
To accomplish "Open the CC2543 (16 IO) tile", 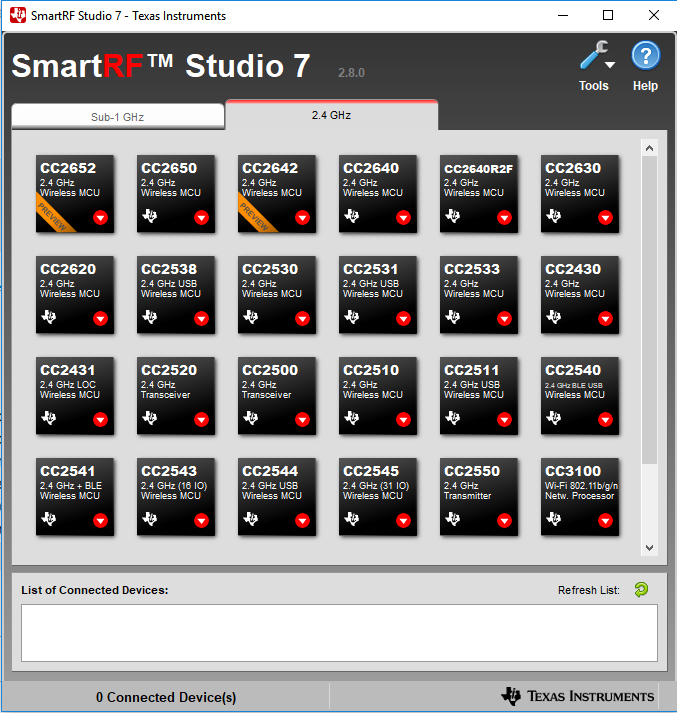I will click(x=176, y=497).
